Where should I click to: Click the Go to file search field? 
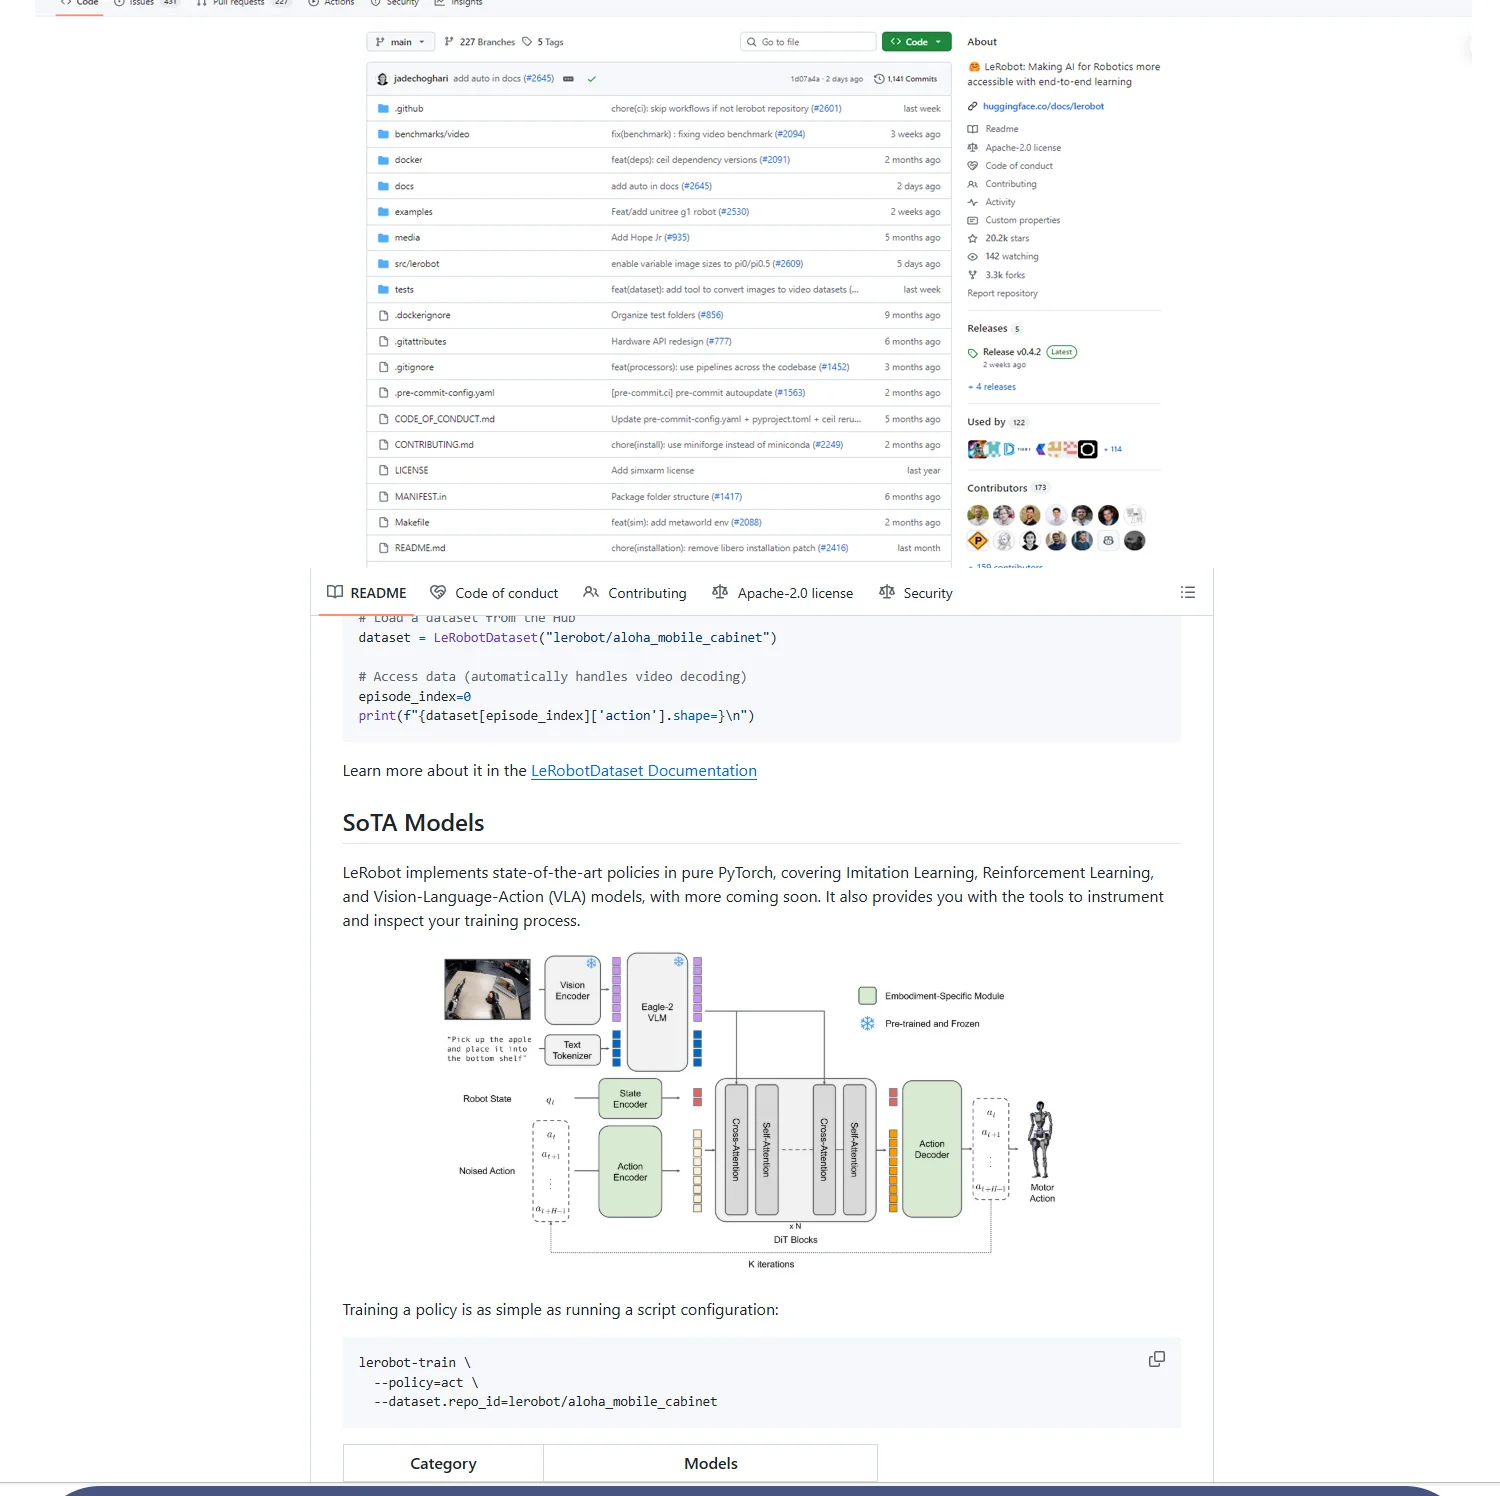[x=808, y=42]
